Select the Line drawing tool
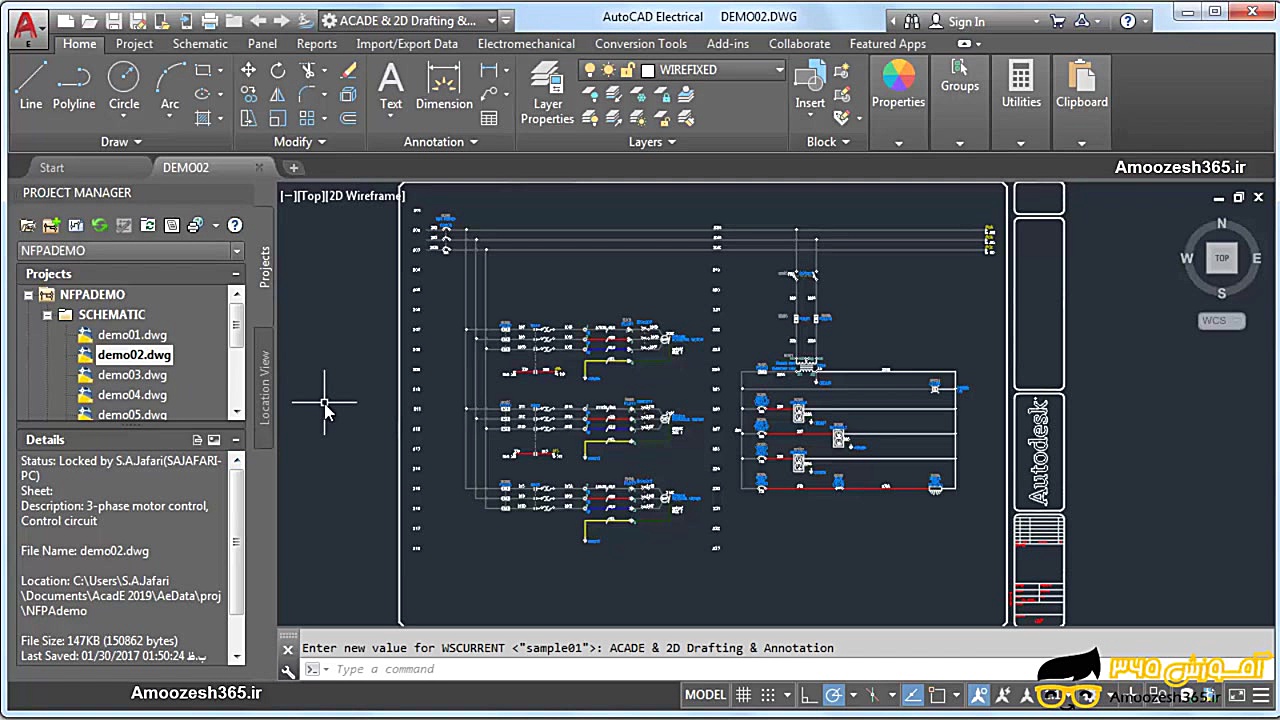The height and width of the screenshot is (720, 1280). point(31,85)
